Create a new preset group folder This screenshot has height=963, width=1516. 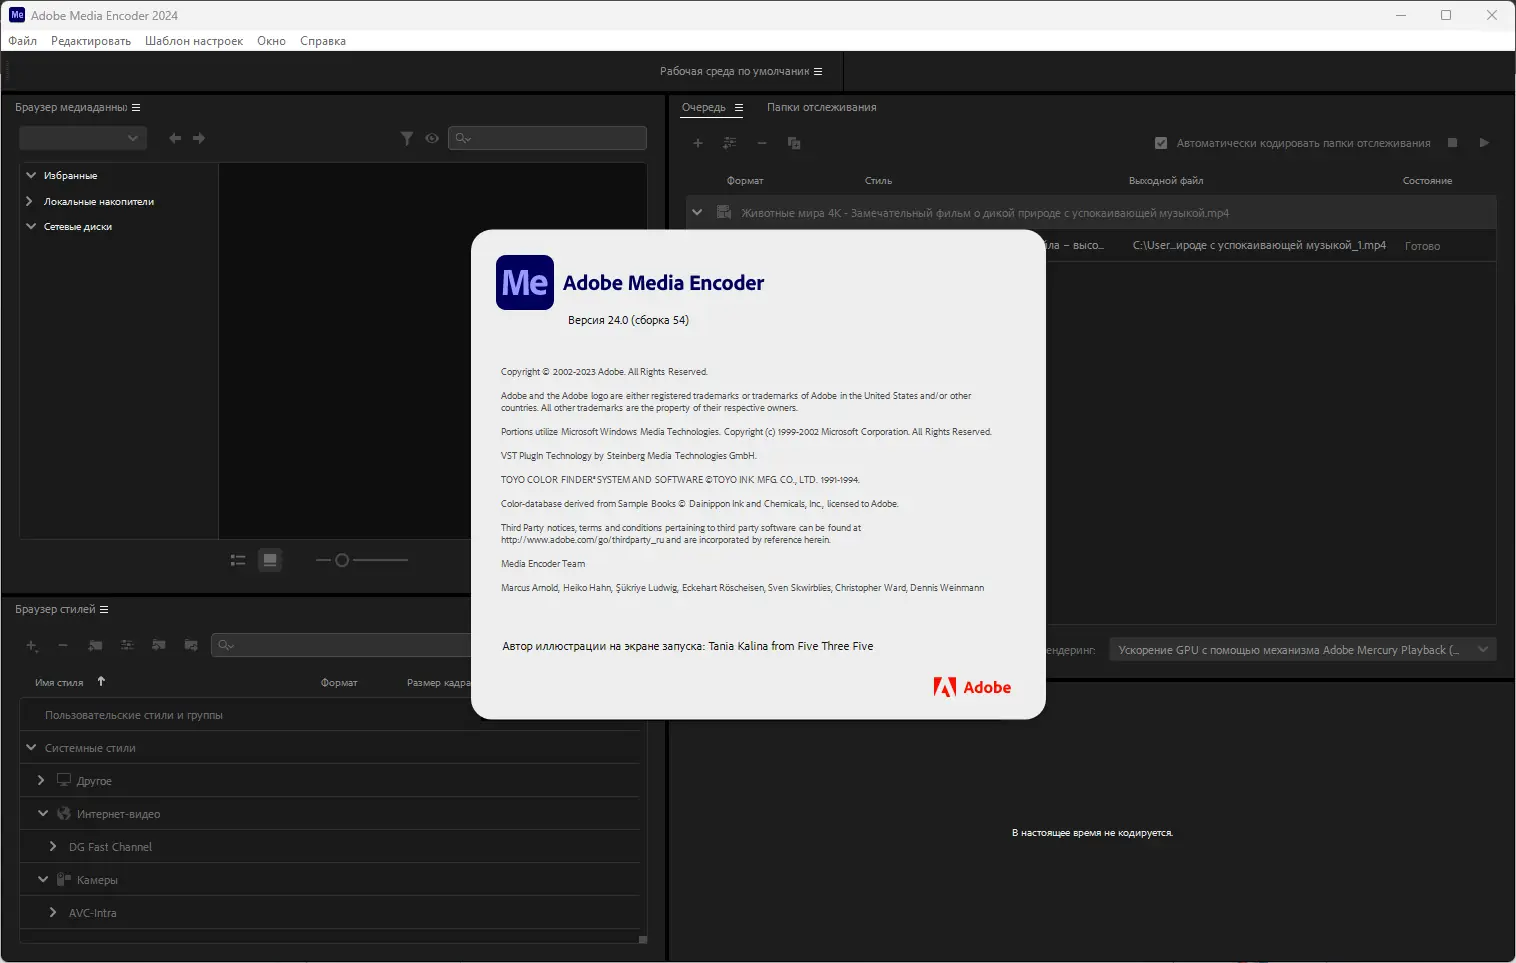click(95, 645)
